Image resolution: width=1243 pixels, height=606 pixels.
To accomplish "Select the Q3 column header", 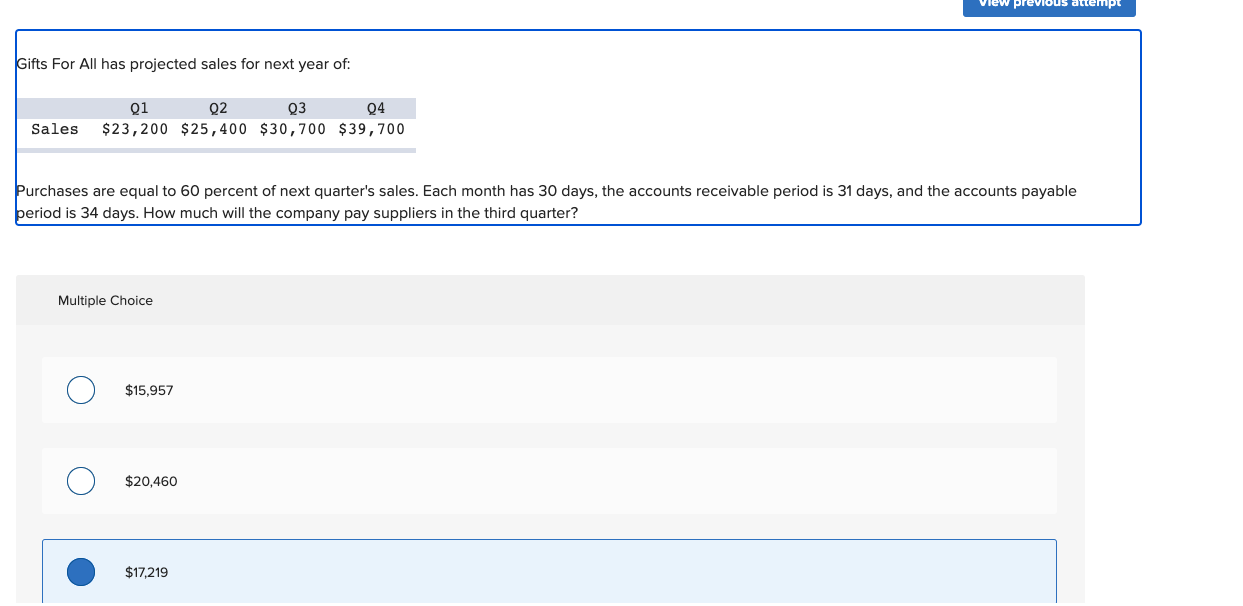I will [x=296, y=108].
